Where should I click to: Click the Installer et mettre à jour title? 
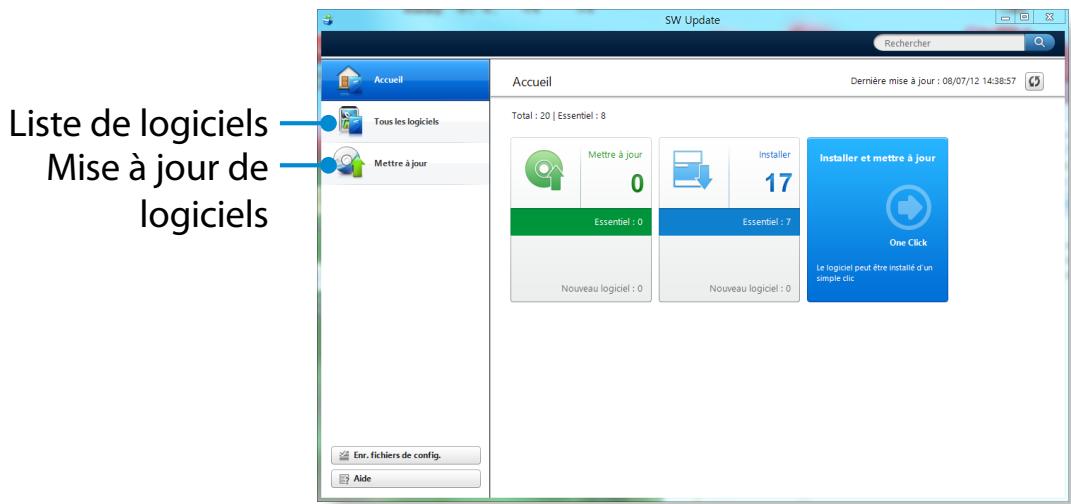point(877,157)
